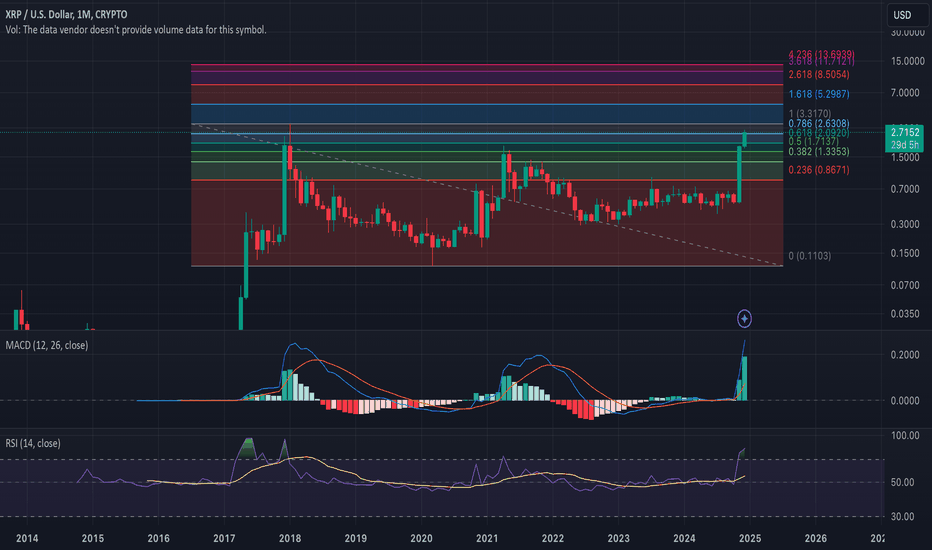The width and height of the screenshot is (932, 550).
Task: Click the 2016 label on the time axis
Action: point(158,538)
